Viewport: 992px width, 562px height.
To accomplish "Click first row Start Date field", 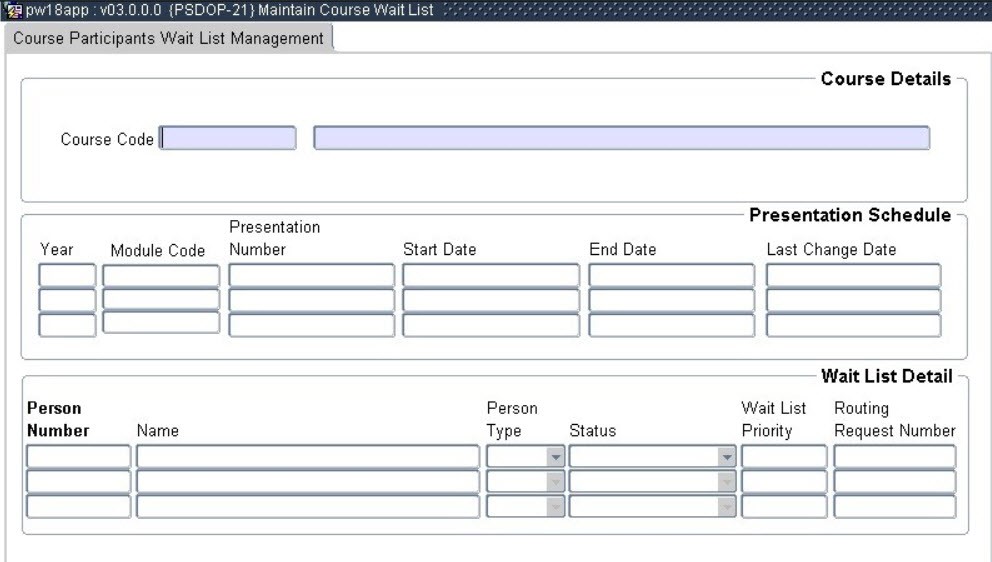I will coord(491,275).
